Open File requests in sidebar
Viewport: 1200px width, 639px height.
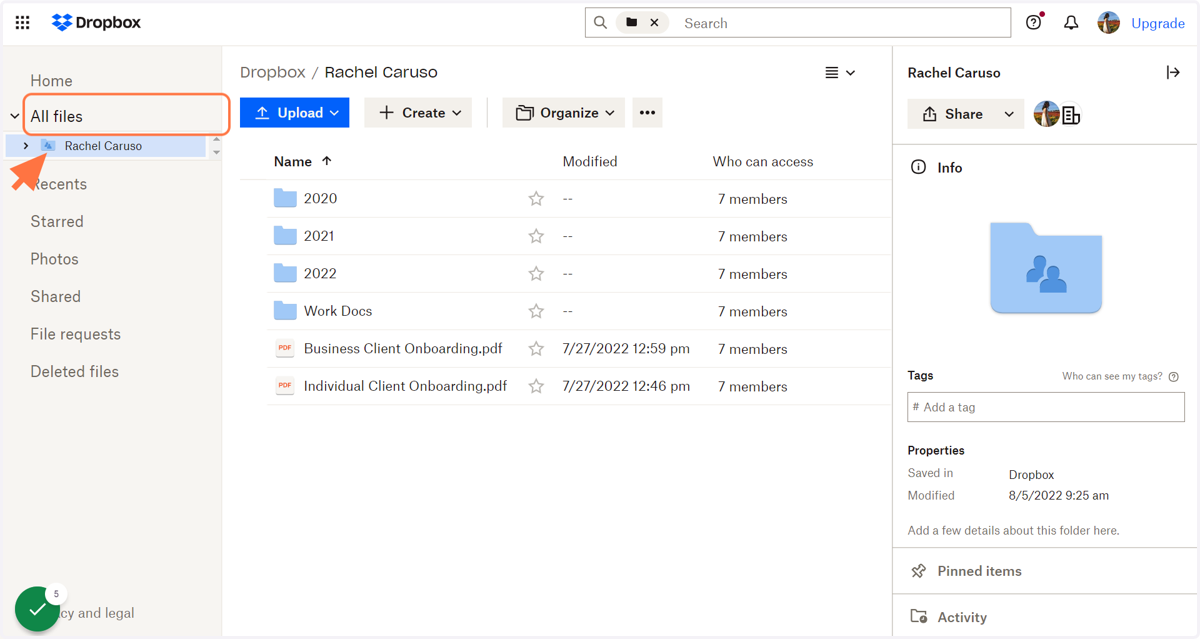75,334
